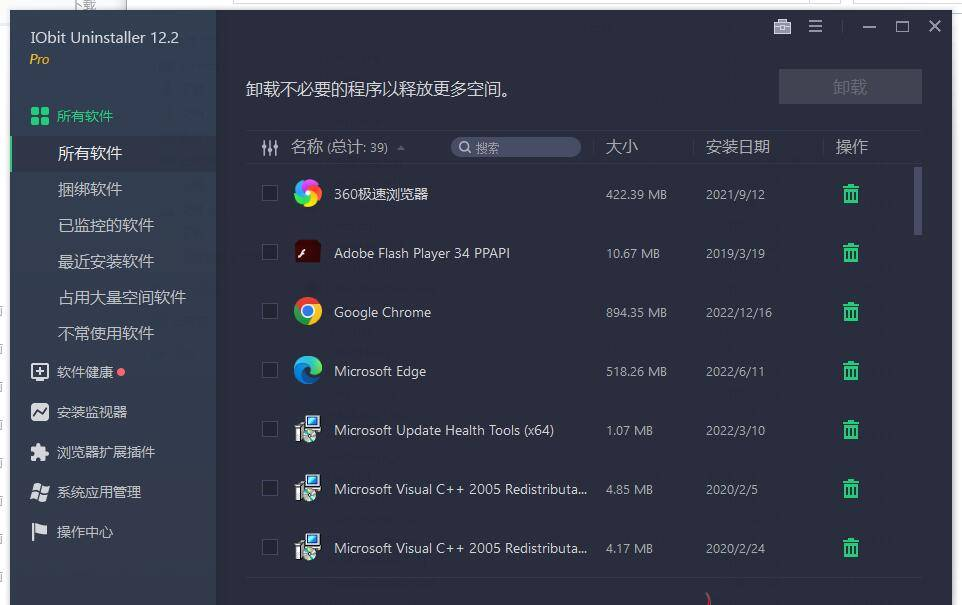Check the 4.85 MB Visual C++ 2005 checkbox

[270, 488]
